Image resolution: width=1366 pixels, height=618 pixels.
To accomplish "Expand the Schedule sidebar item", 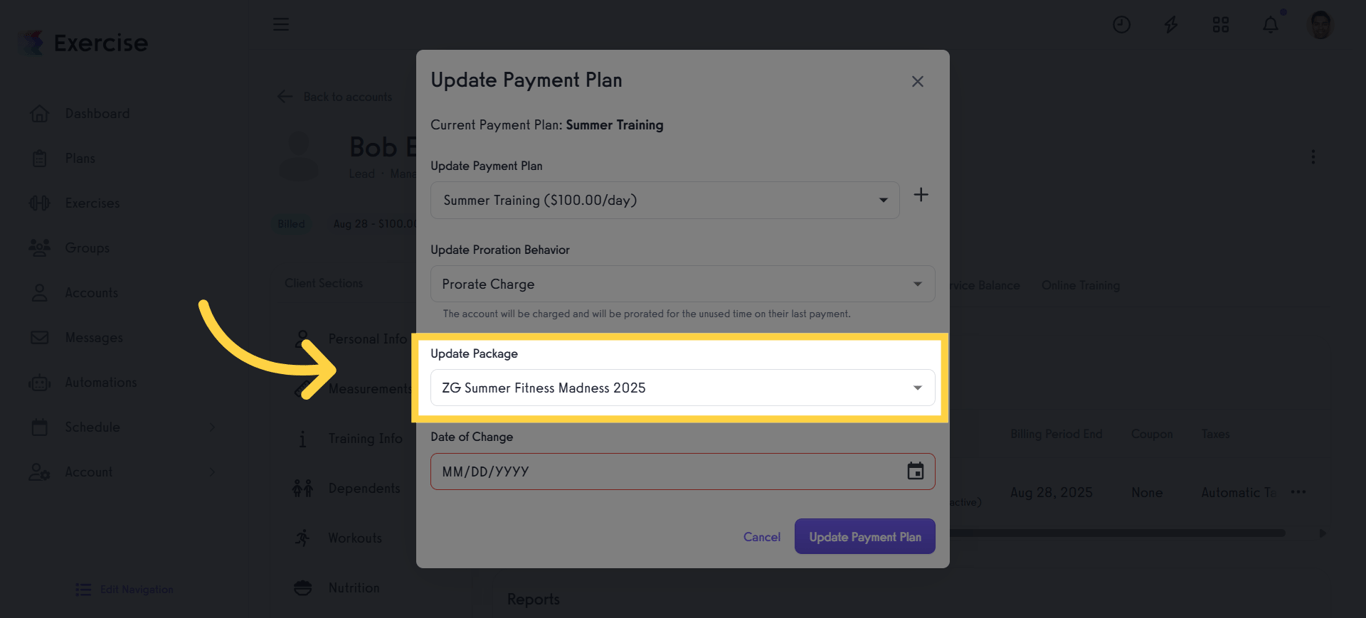I will tap(92, 427).
